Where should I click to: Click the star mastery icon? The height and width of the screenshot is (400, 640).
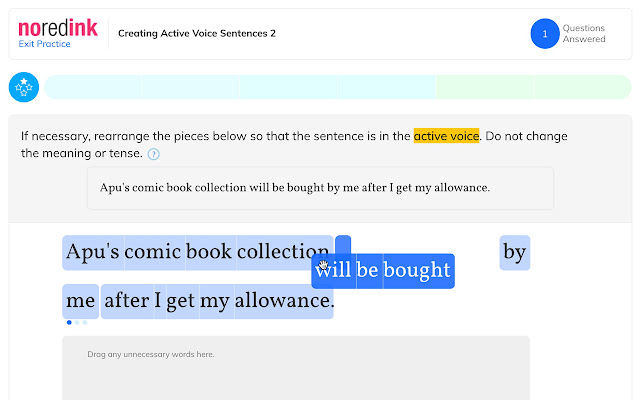click(24, 88)
